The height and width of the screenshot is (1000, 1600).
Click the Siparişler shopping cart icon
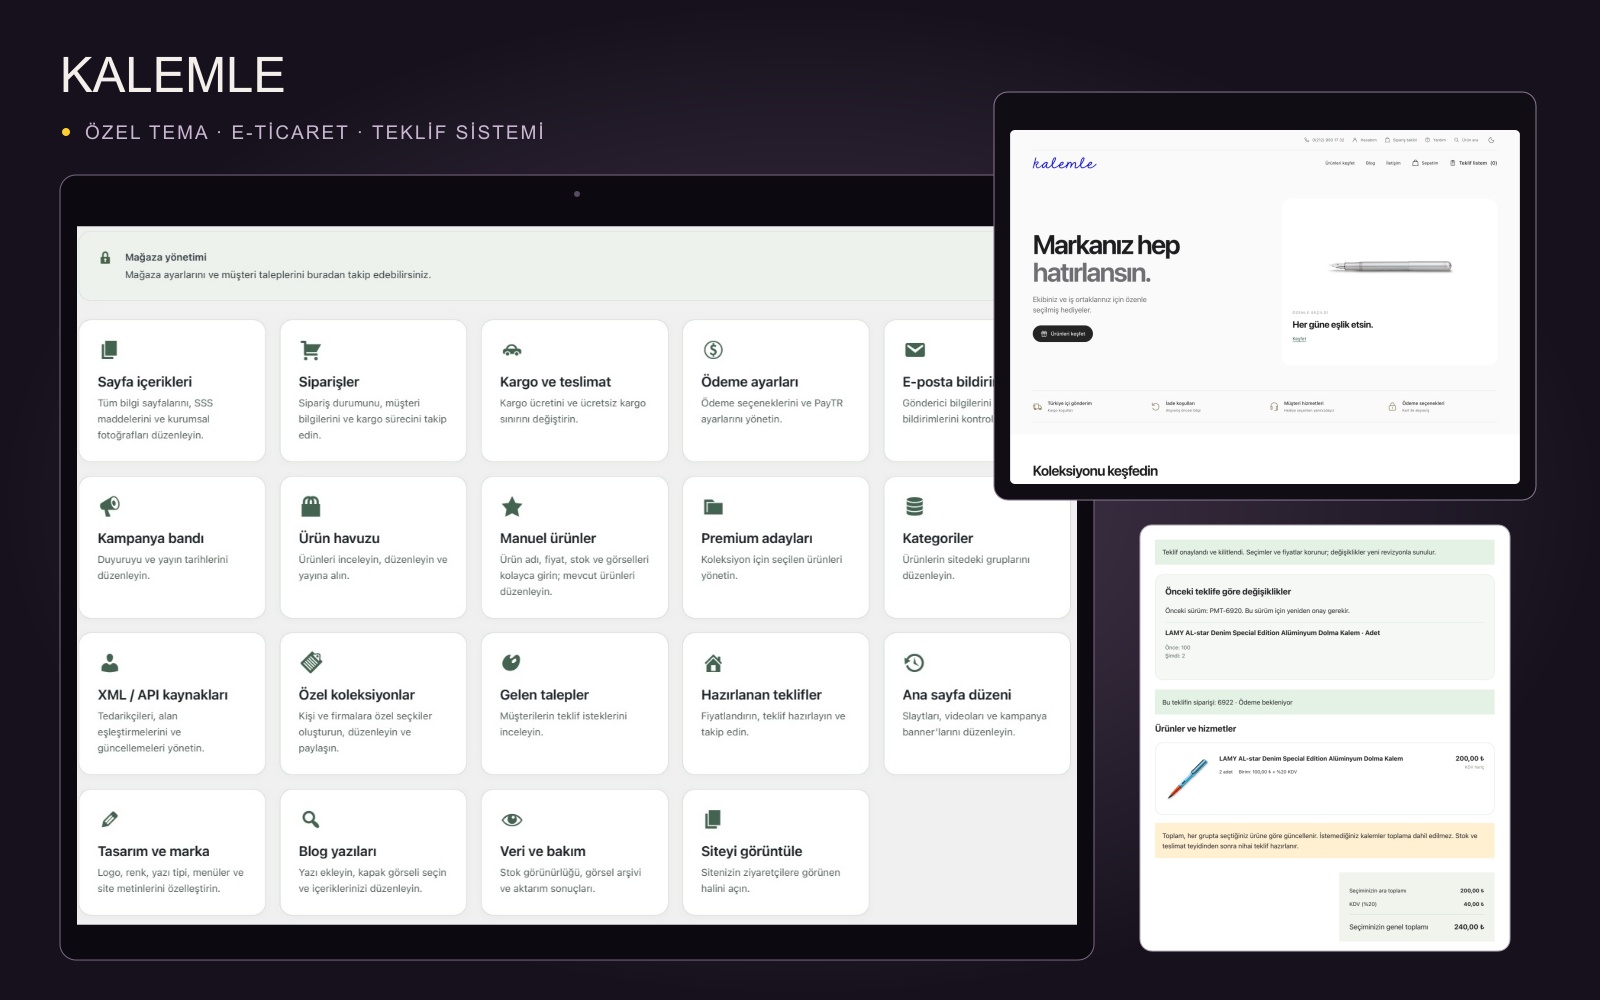[311, 350]
